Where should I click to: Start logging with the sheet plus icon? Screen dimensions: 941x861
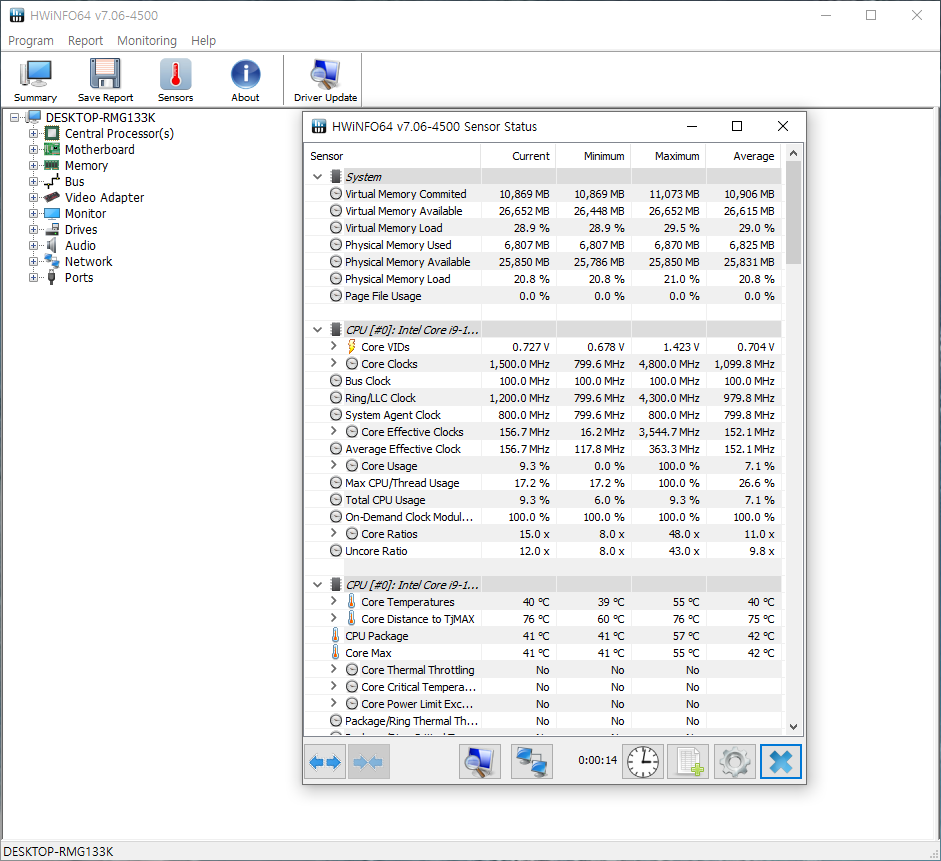[x=689, y=762]
